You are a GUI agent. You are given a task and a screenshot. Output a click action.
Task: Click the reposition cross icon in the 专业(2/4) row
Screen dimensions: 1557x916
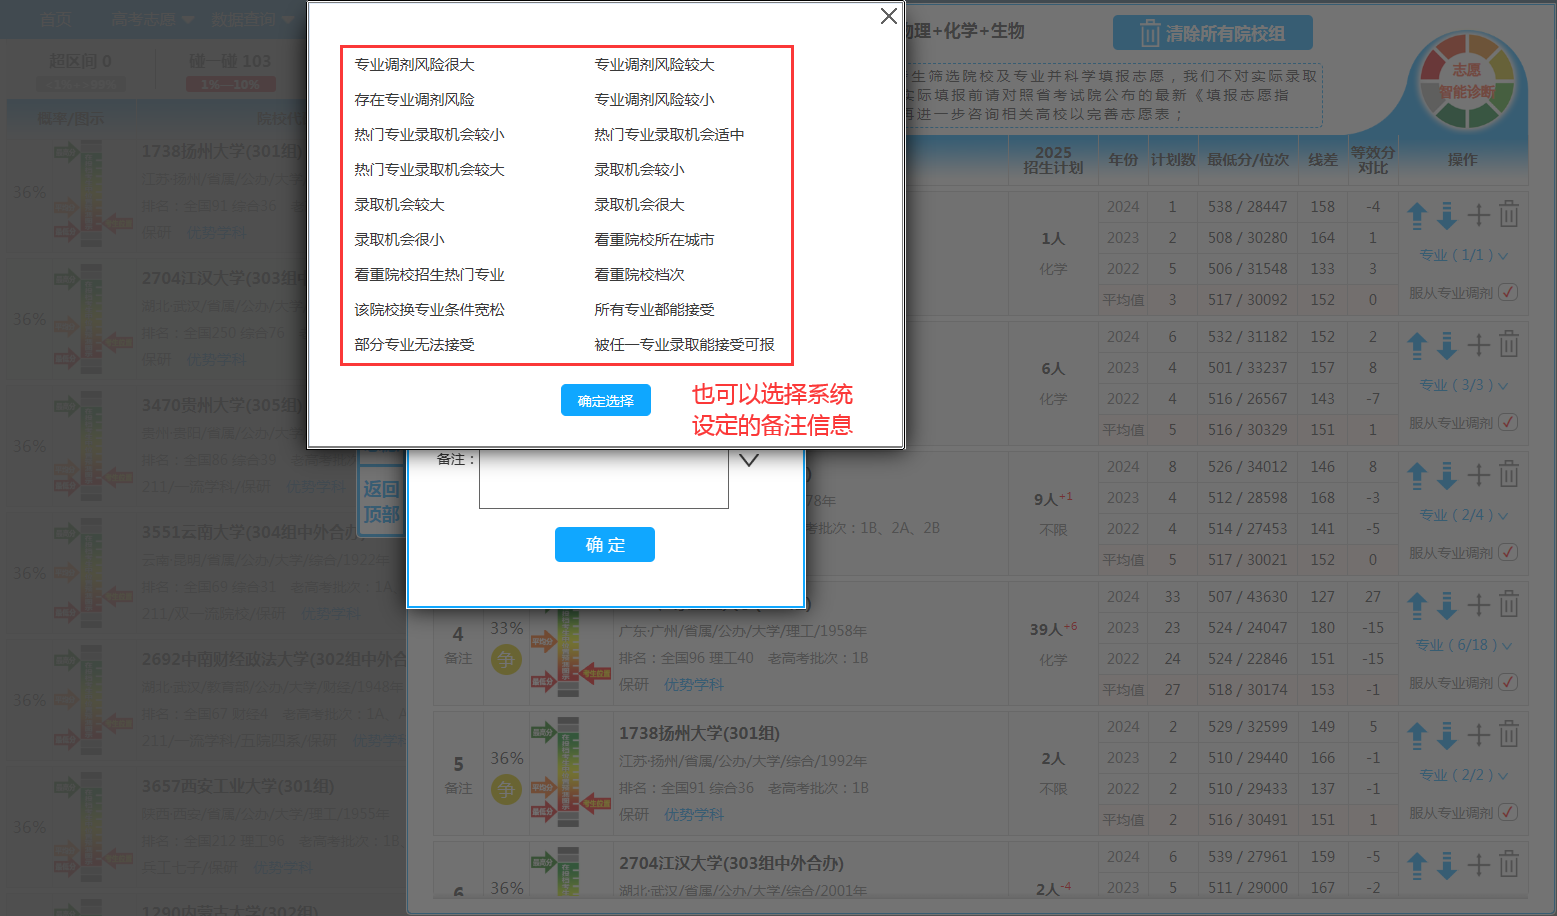pyautogui.click(x=1479, y=475)
